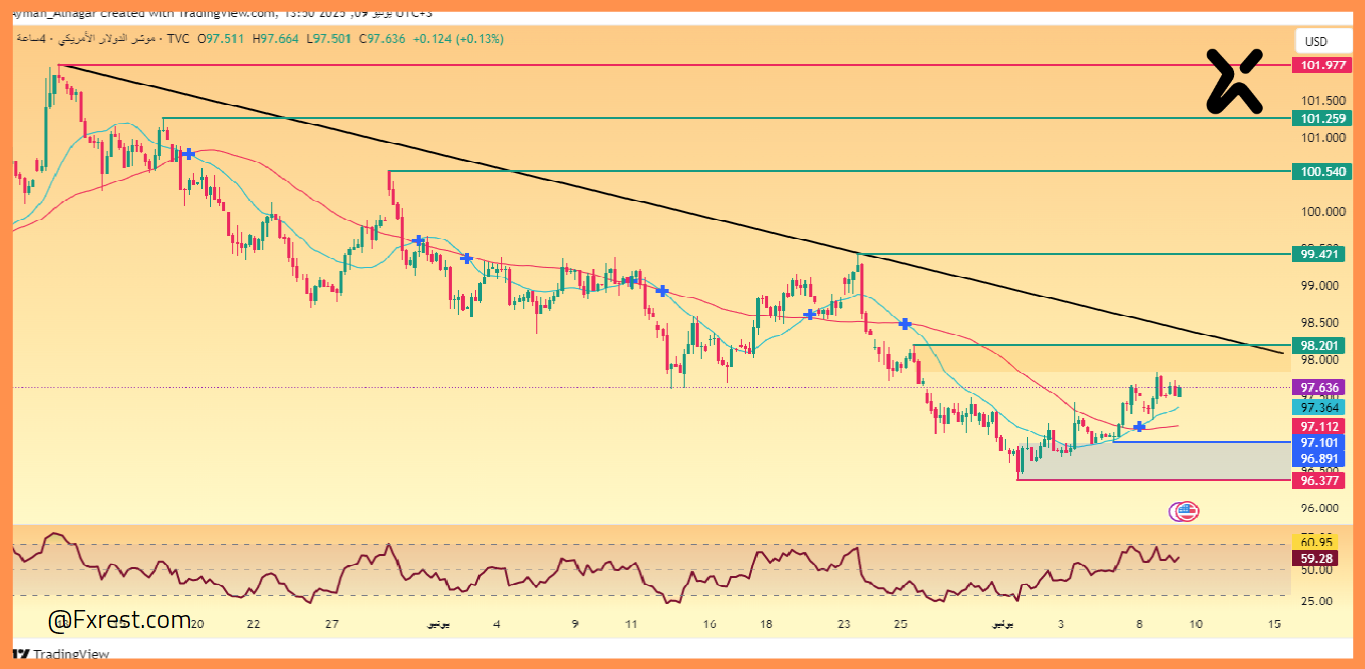Click the 99.000 price axis tick
1365x669 pixels.
1320,286
